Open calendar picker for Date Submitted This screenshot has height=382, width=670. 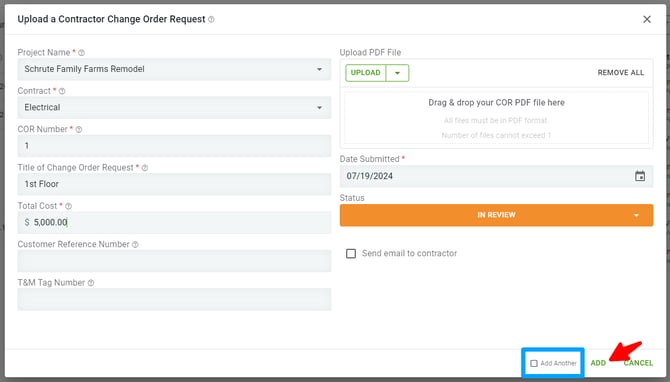[x=640, y=176]
